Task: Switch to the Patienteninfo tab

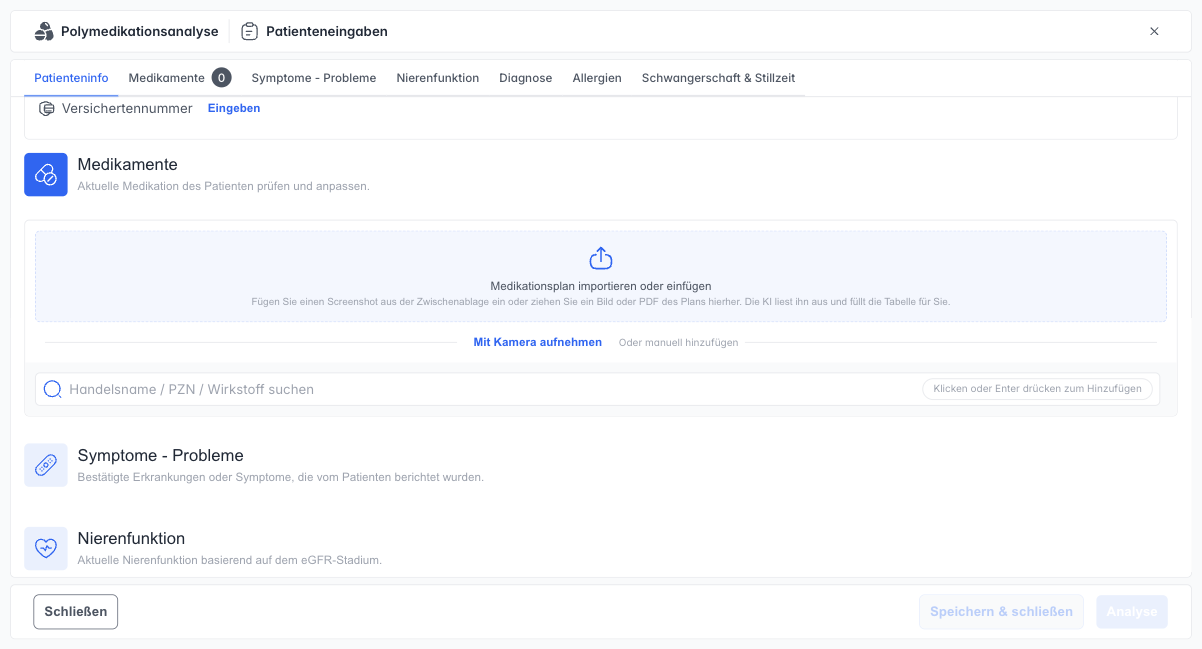Action: (71, 78)
